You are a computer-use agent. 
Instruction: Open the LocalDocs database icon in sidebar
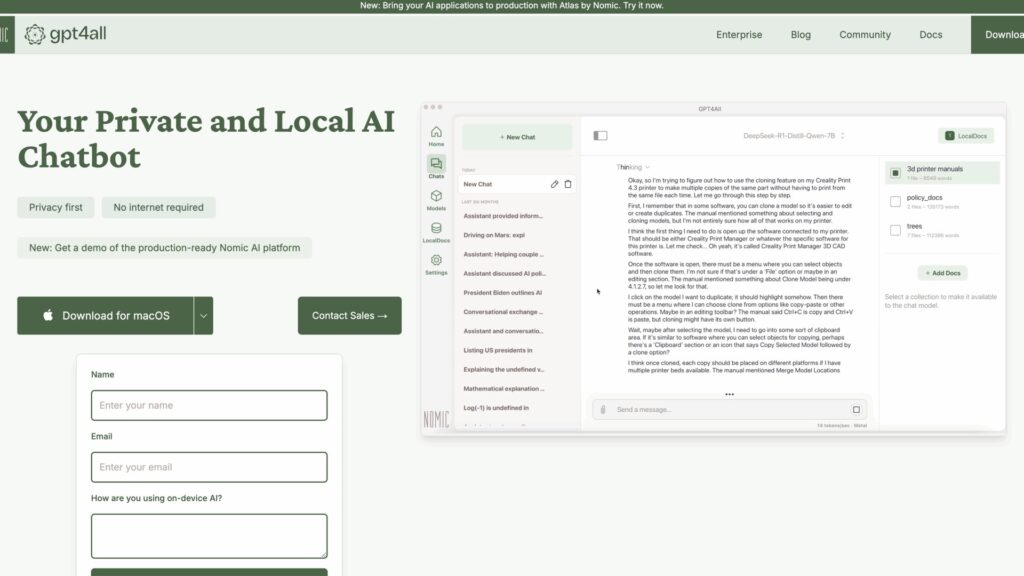tap(436, 228)
